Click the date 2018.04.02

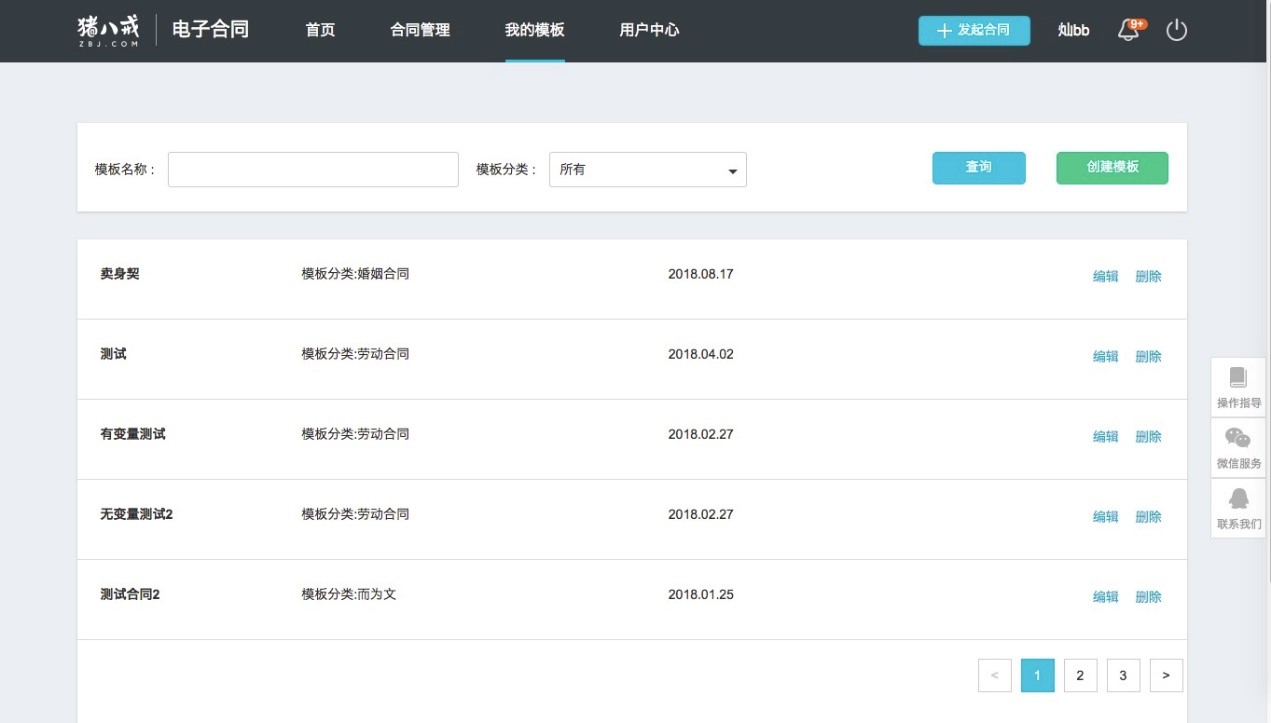701,353
